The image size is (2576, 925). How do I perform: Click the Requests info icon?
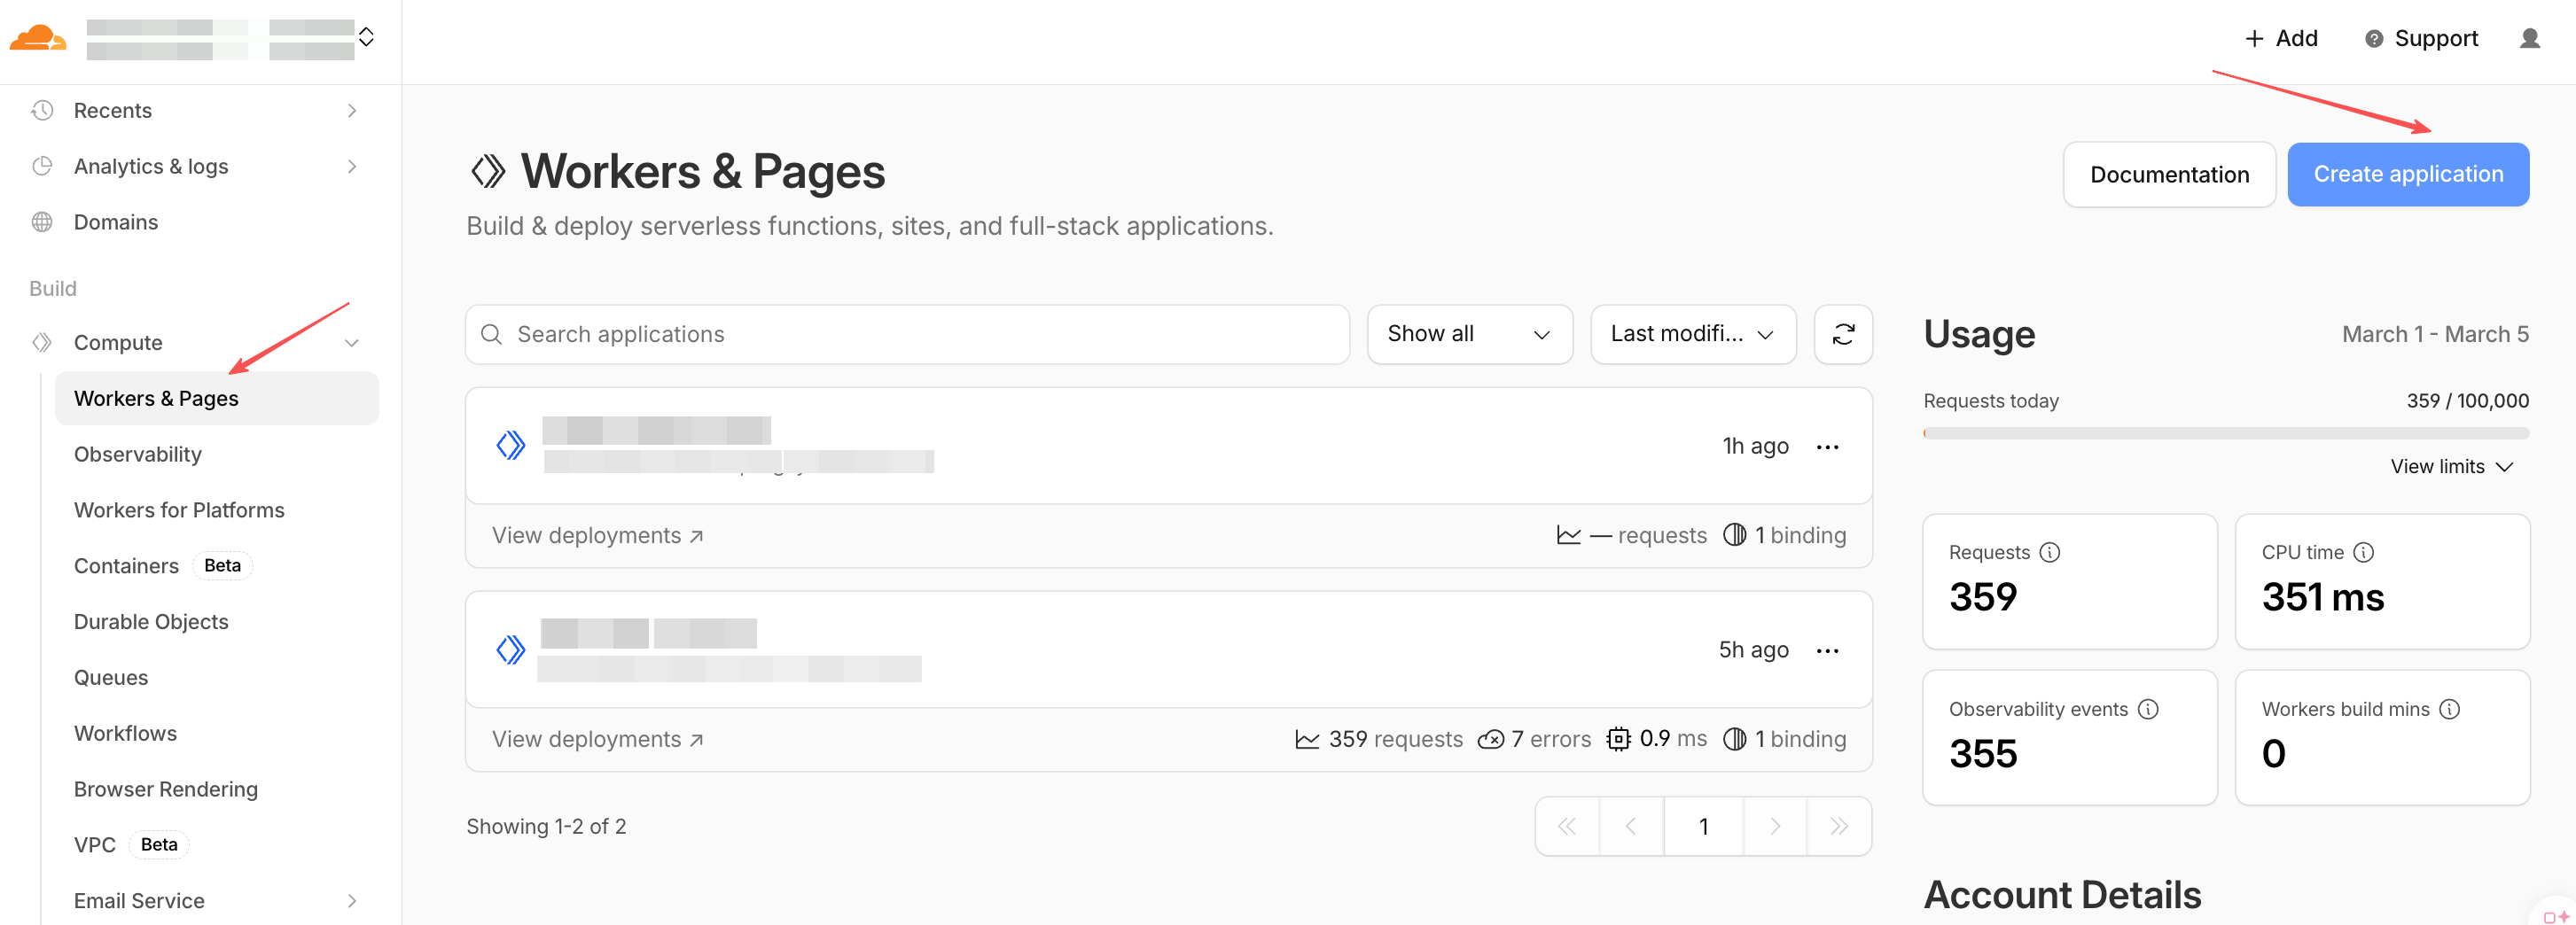2049,552
